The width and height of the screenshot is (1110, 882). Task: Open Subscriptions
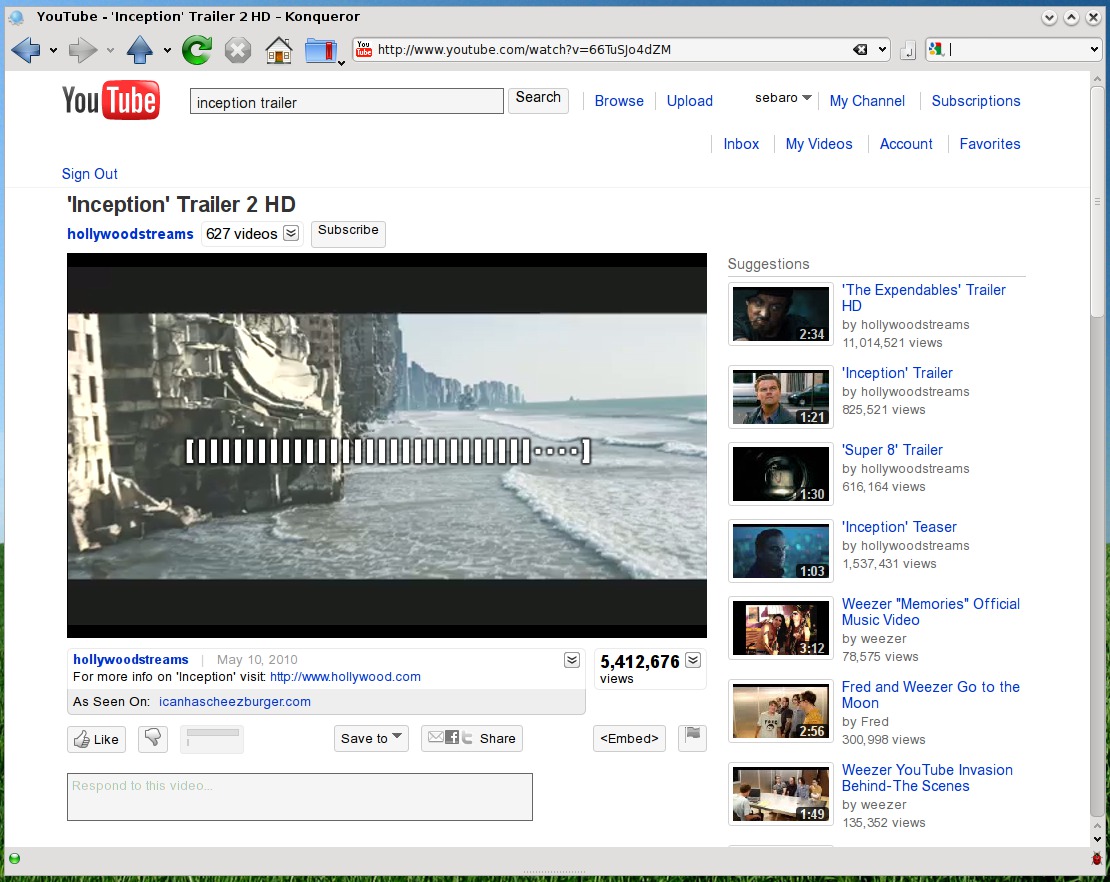click(975, 101)
